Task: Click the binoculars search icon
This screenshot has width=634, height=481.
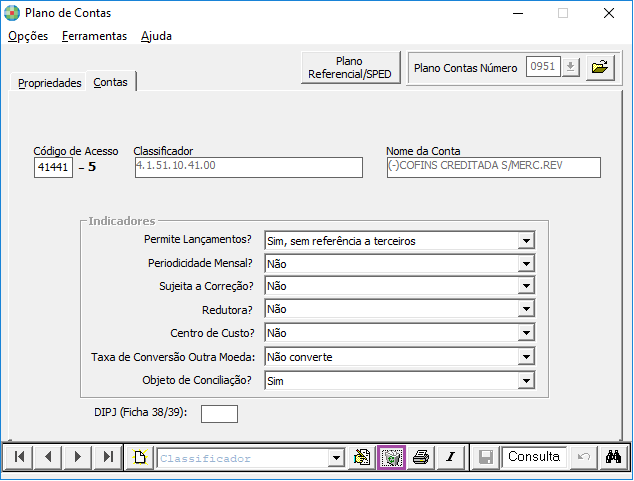Action: (x=613, y=457)
